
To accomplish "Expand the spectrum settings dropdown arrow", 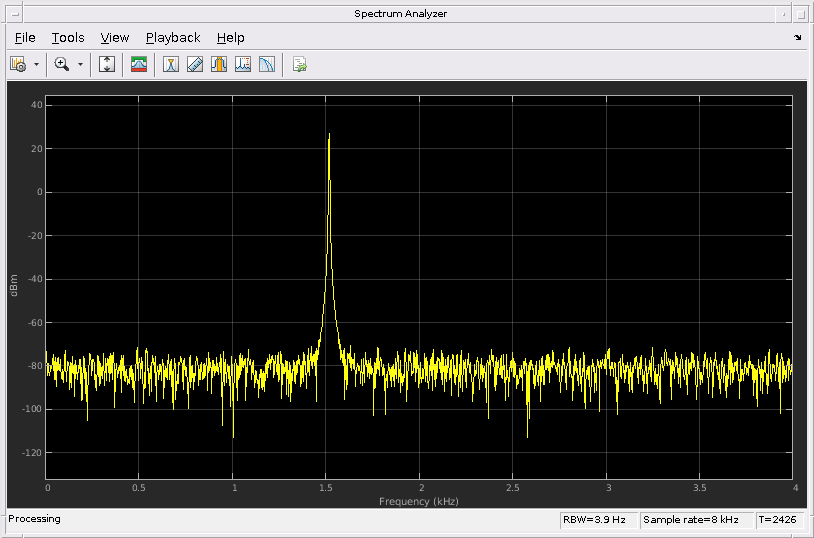I will 36,64.
